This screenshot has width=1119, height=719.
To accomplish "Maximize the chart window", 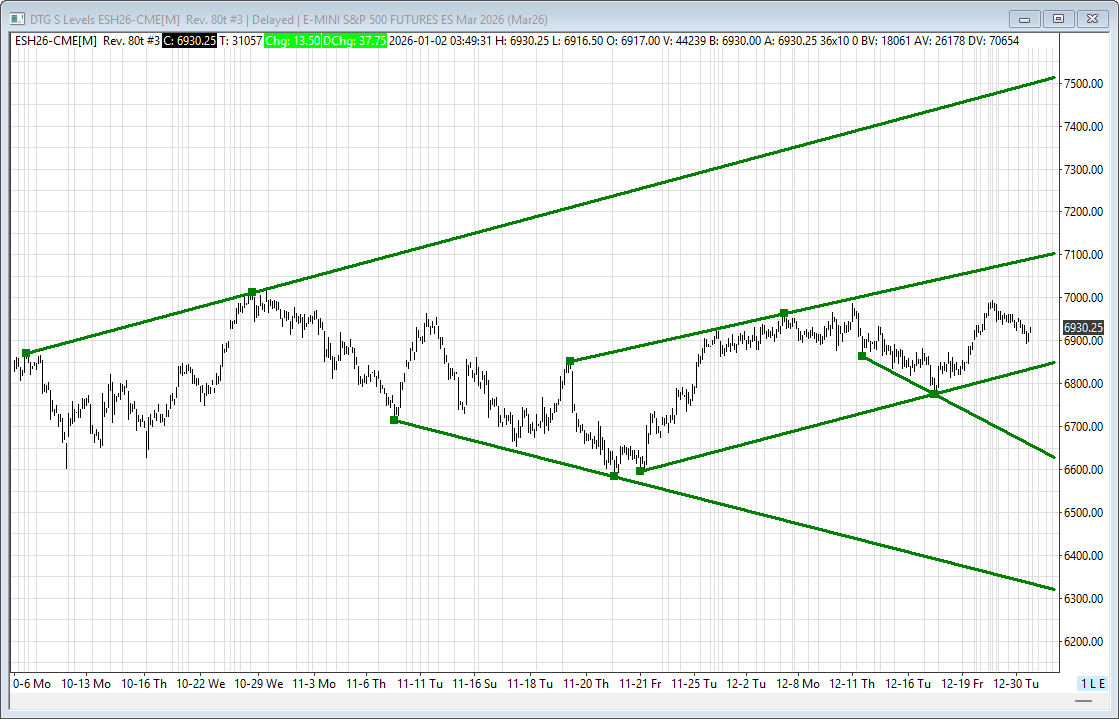I will click(1058, 19).
